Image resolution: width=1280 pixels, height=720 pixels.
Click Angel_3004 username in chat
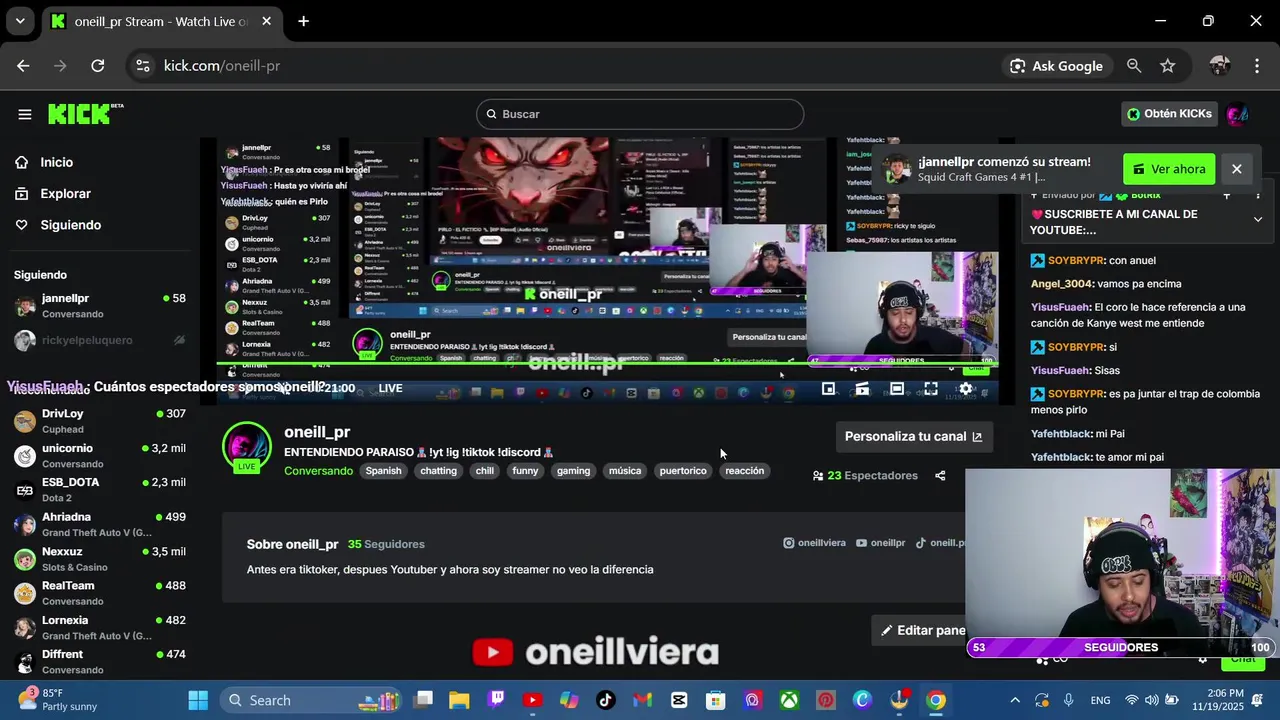(1062, 284)
